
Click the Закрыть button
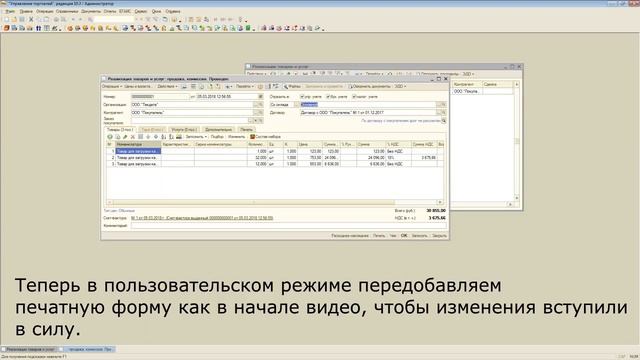(x=439, y=236)
